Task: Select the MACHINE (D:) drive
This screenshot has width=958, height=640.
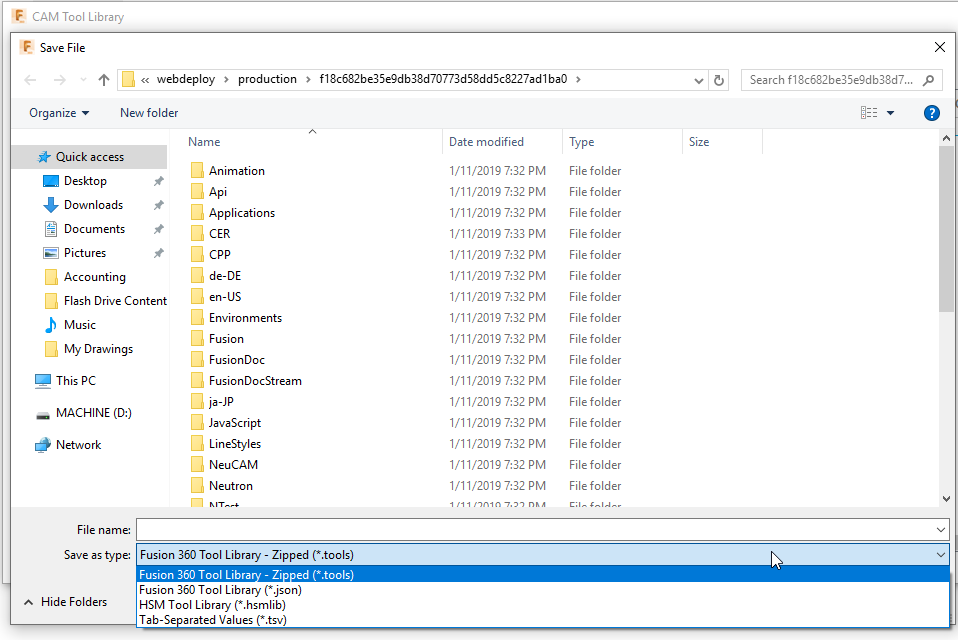Action: (x=93, y=413)
